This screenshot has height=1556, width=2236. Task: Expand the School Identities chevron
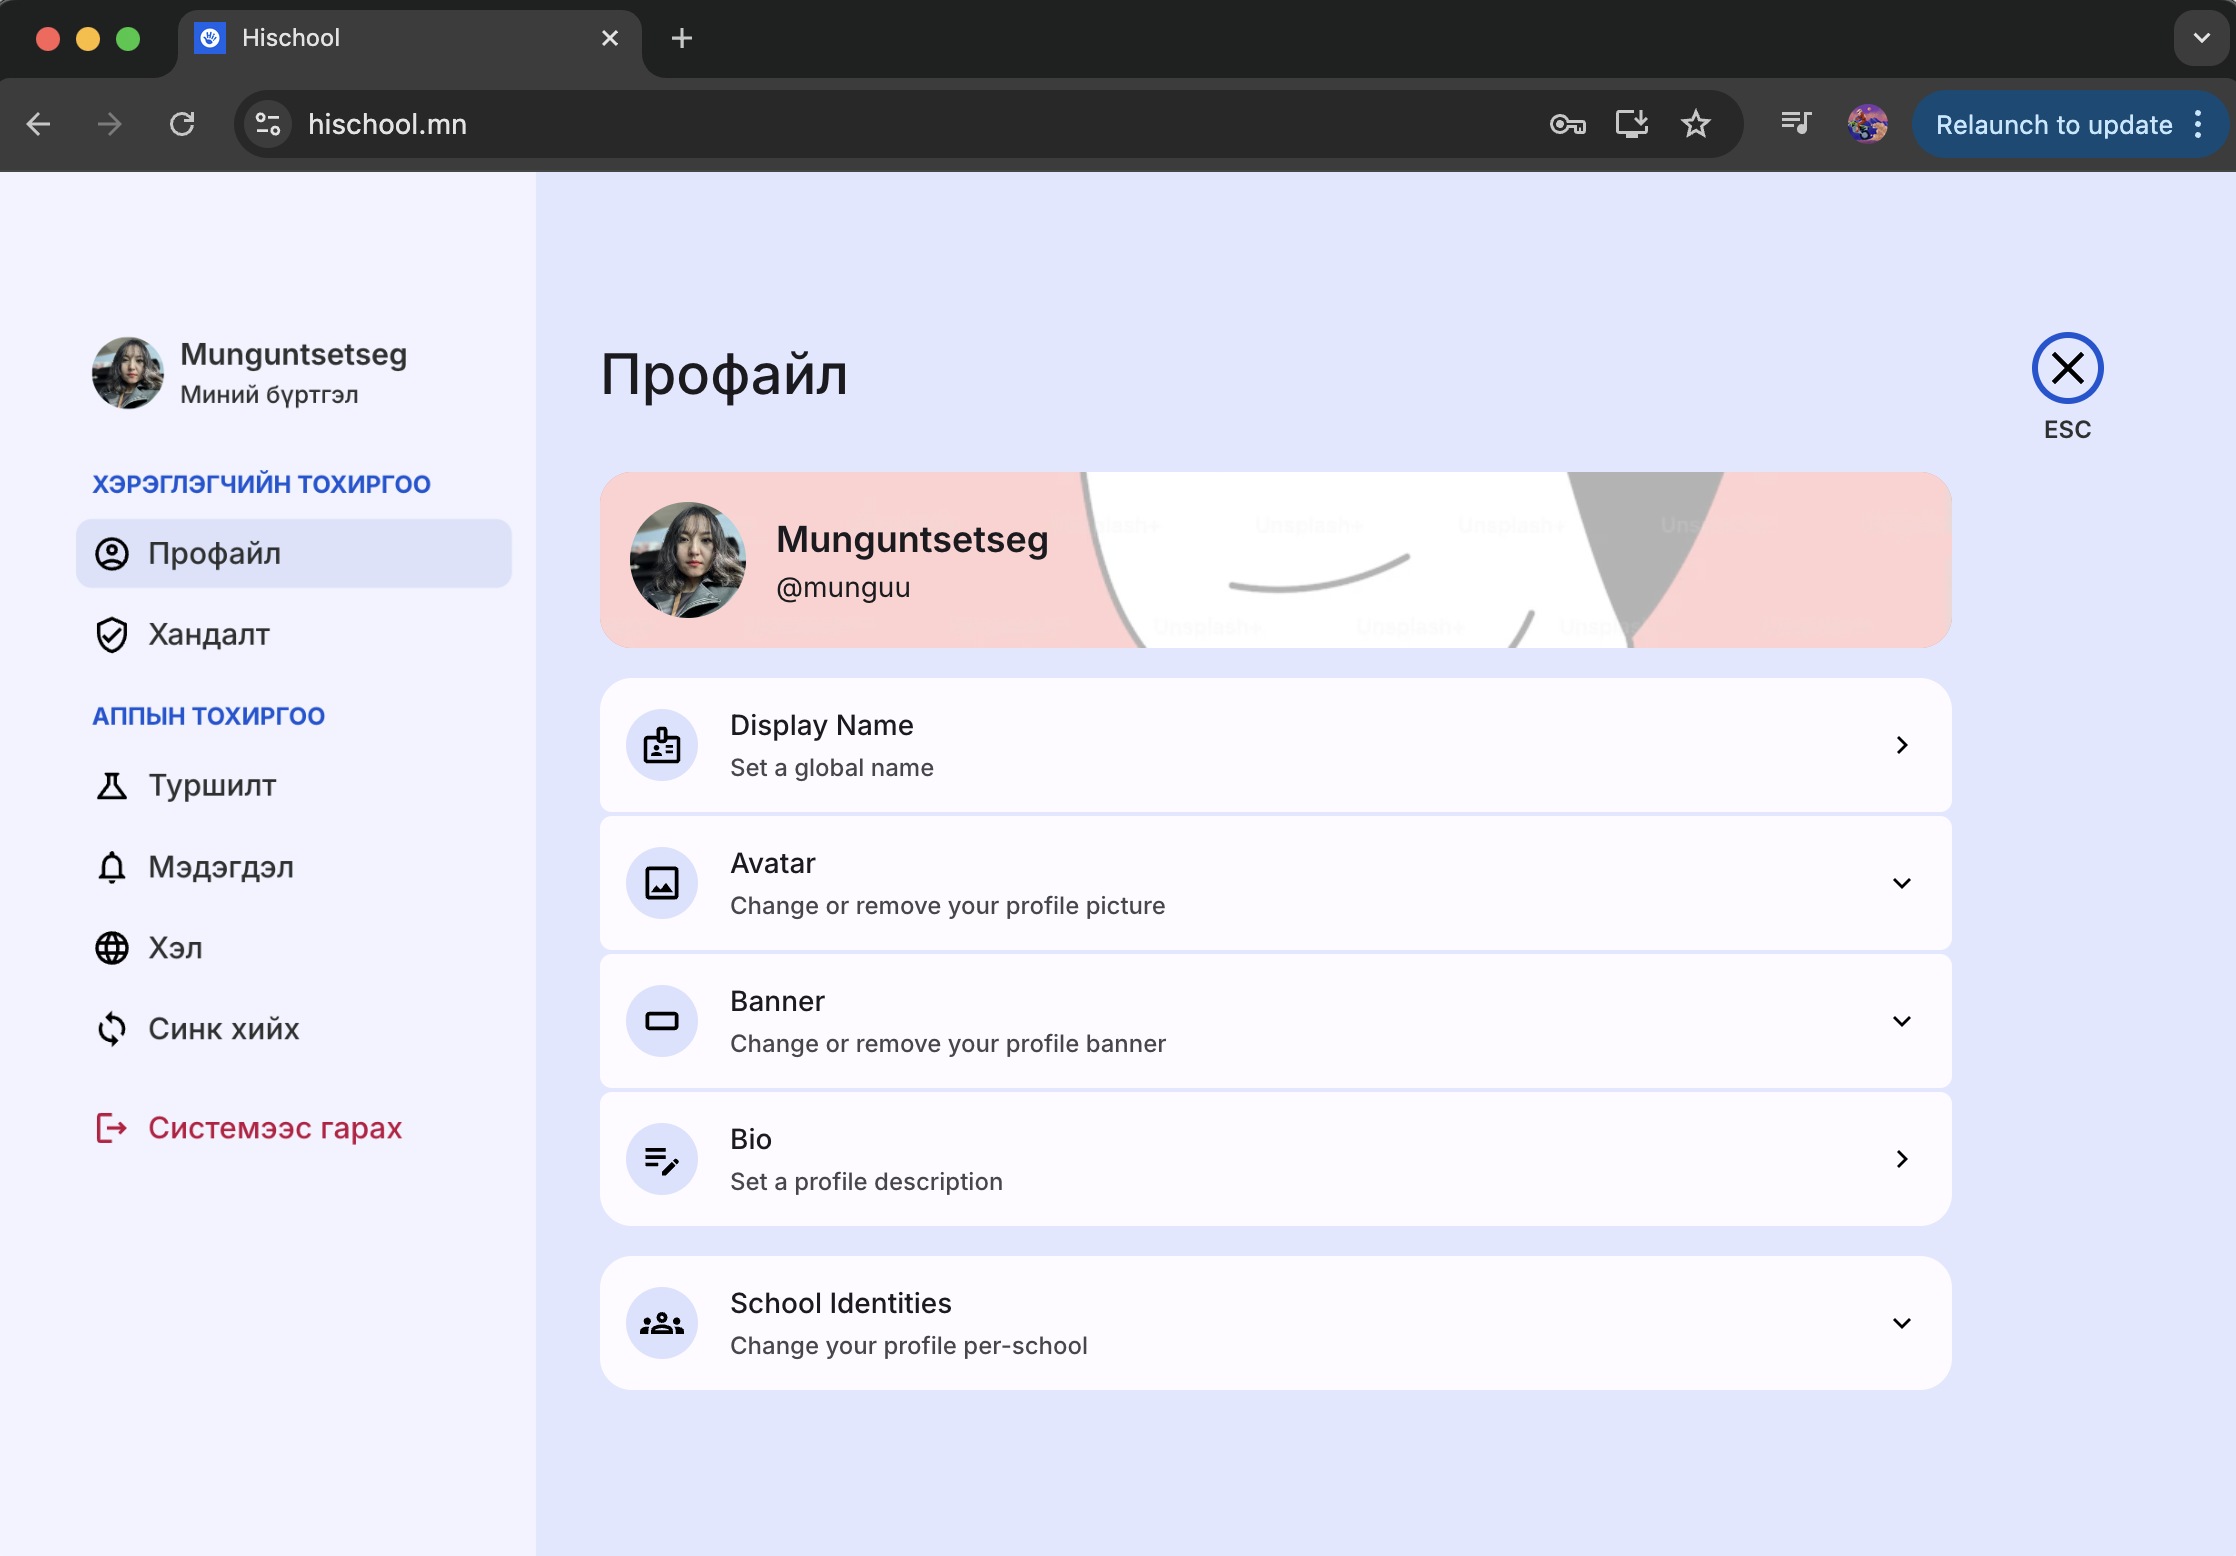(1901, 1323)
